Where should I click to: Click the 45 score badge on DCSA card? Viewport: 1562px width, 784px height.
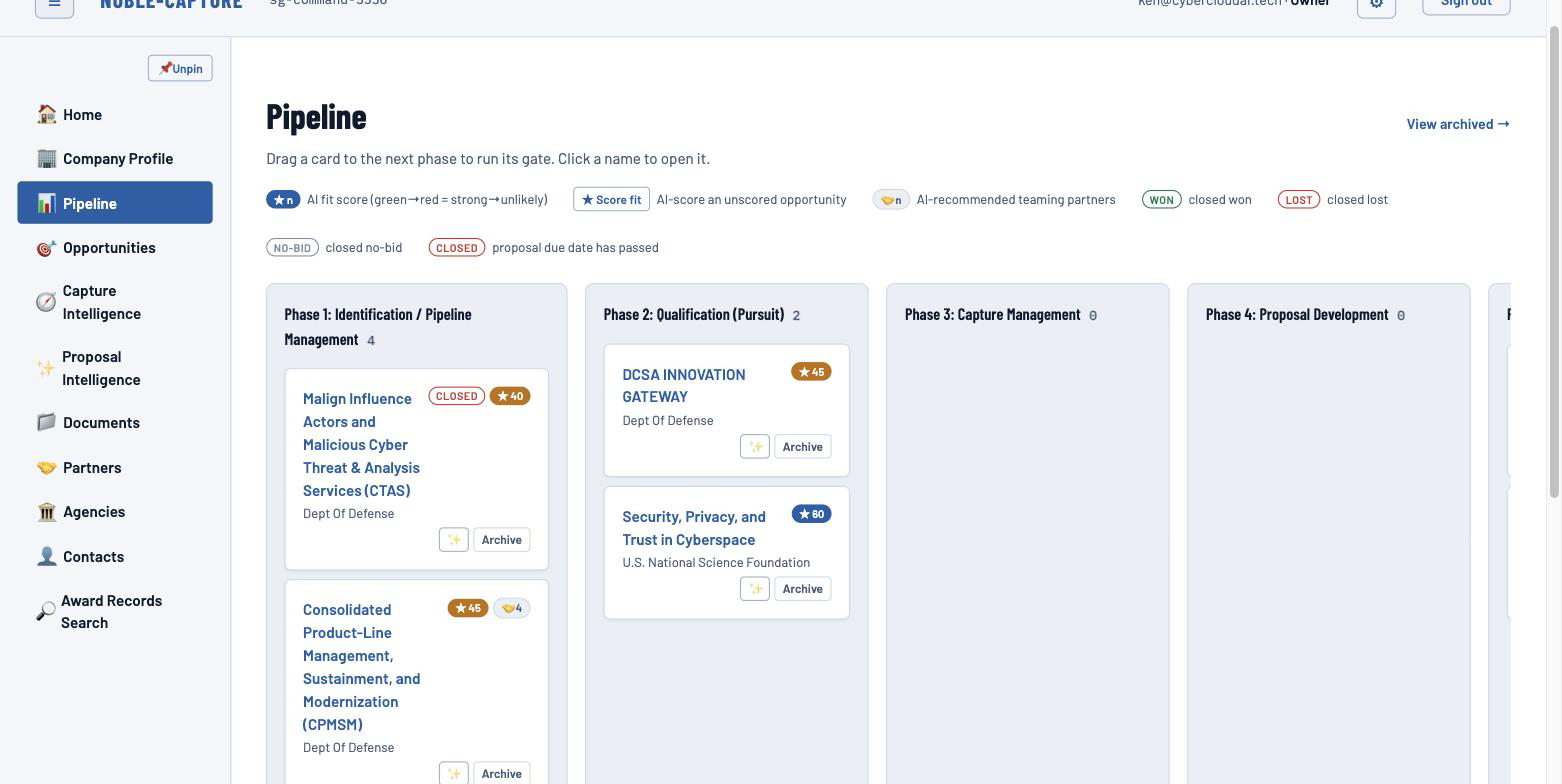coord(811,372)
